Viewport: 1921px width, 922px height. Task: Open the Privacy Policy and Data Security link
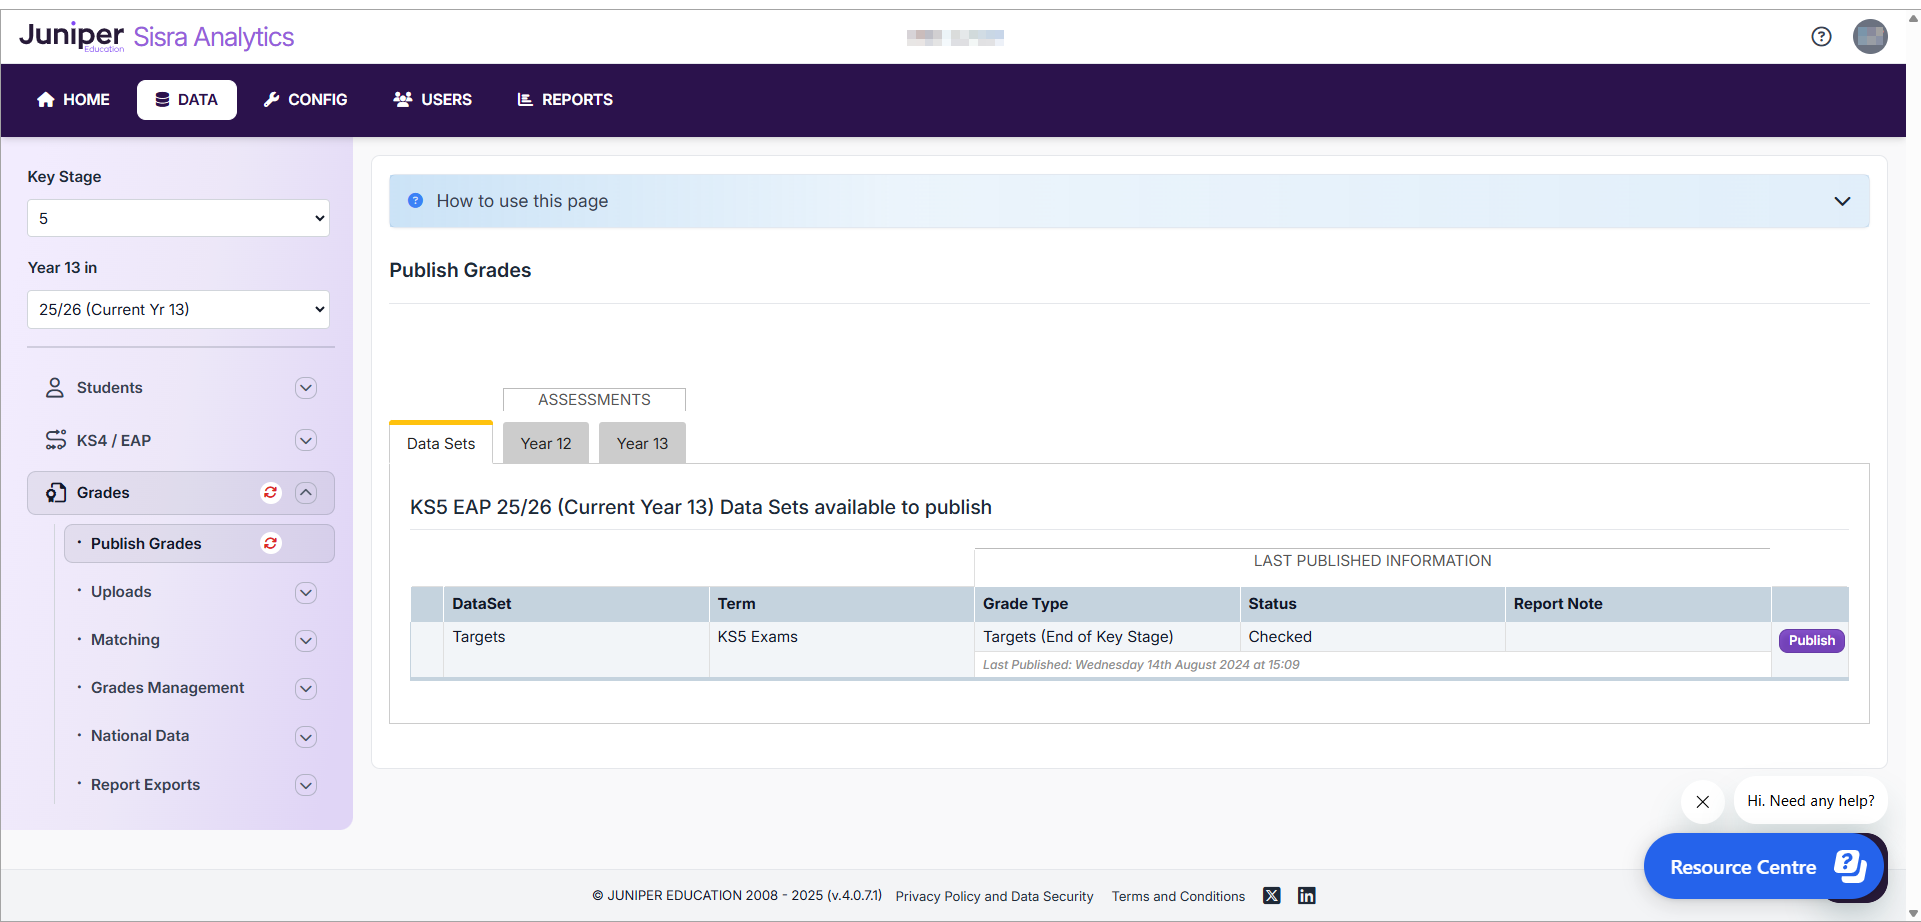[994, 896]
